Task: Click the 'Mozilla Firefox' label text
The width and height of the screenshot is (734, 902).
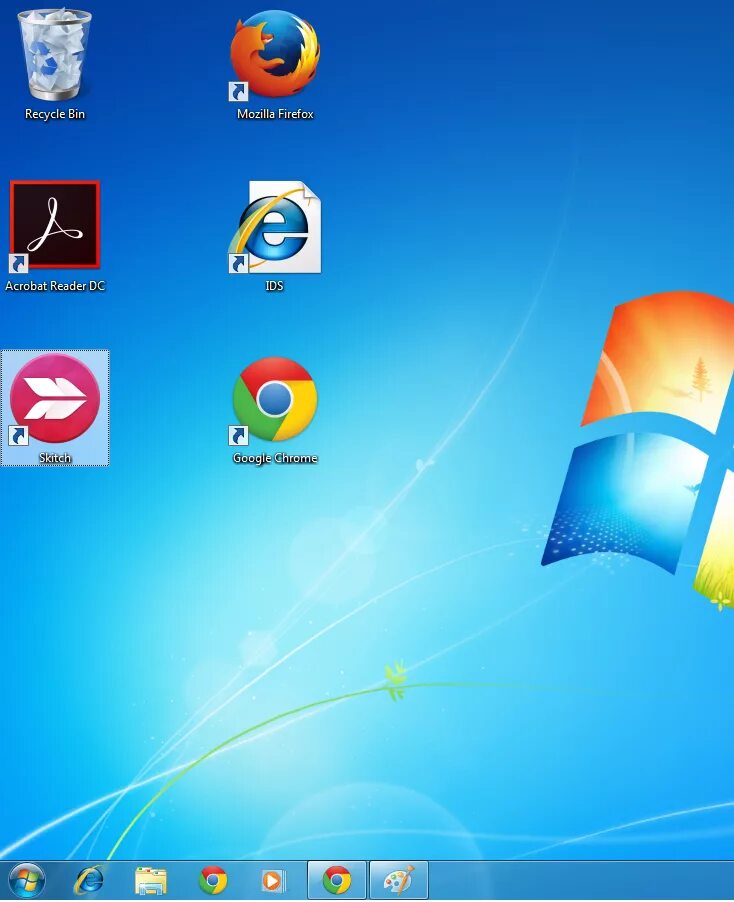Action: 275,114
